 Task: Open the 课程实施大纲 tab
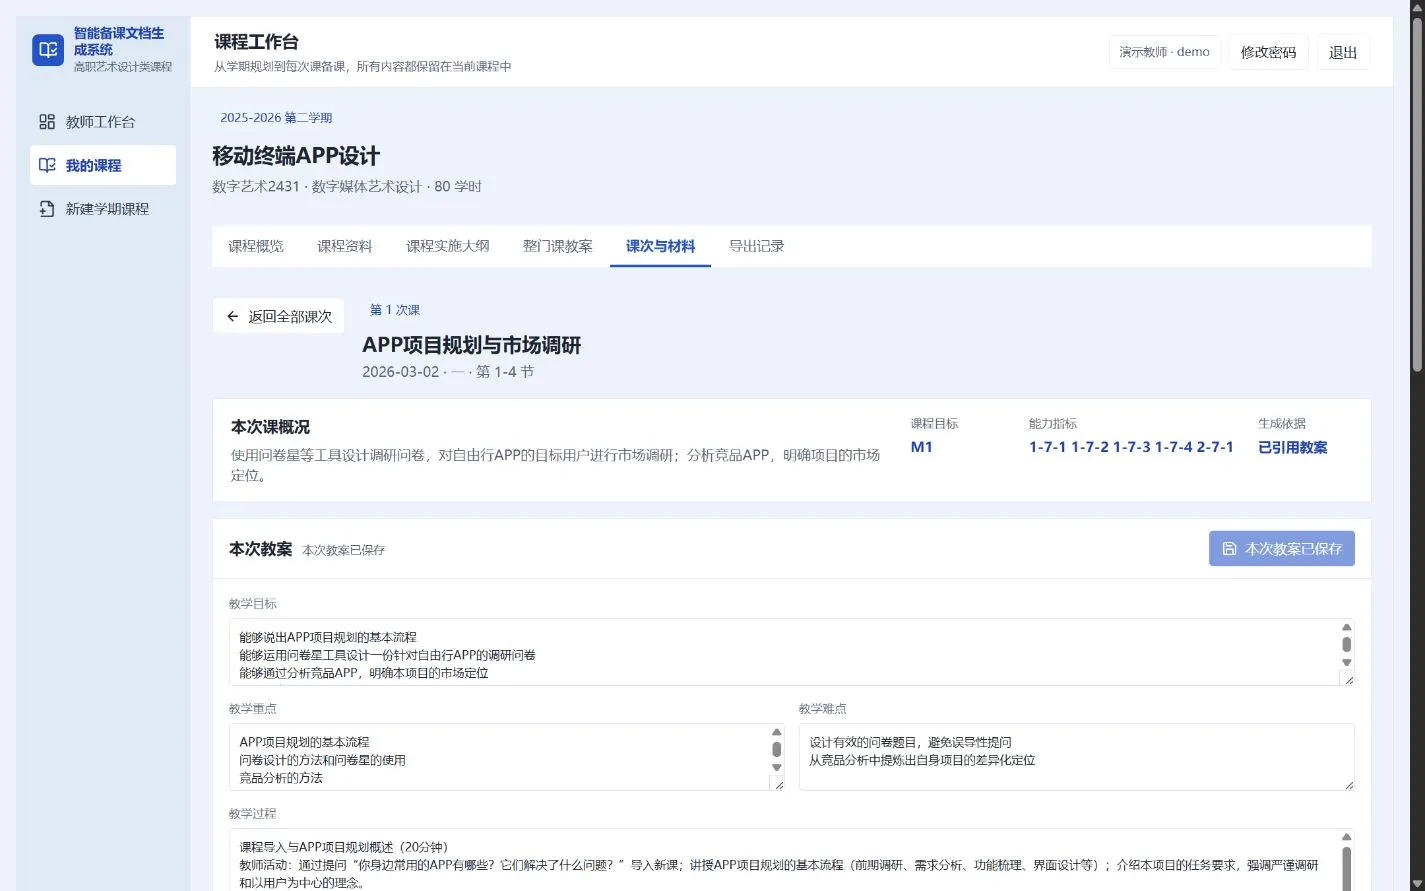tap(448, 246)
